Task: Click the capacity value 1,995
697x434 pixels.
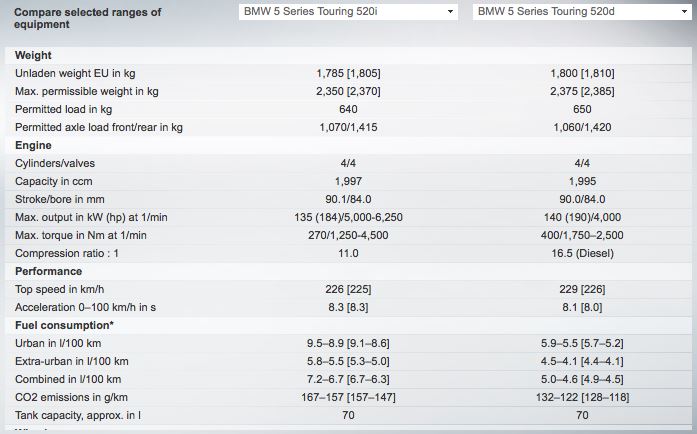Action: pos(582,181)
